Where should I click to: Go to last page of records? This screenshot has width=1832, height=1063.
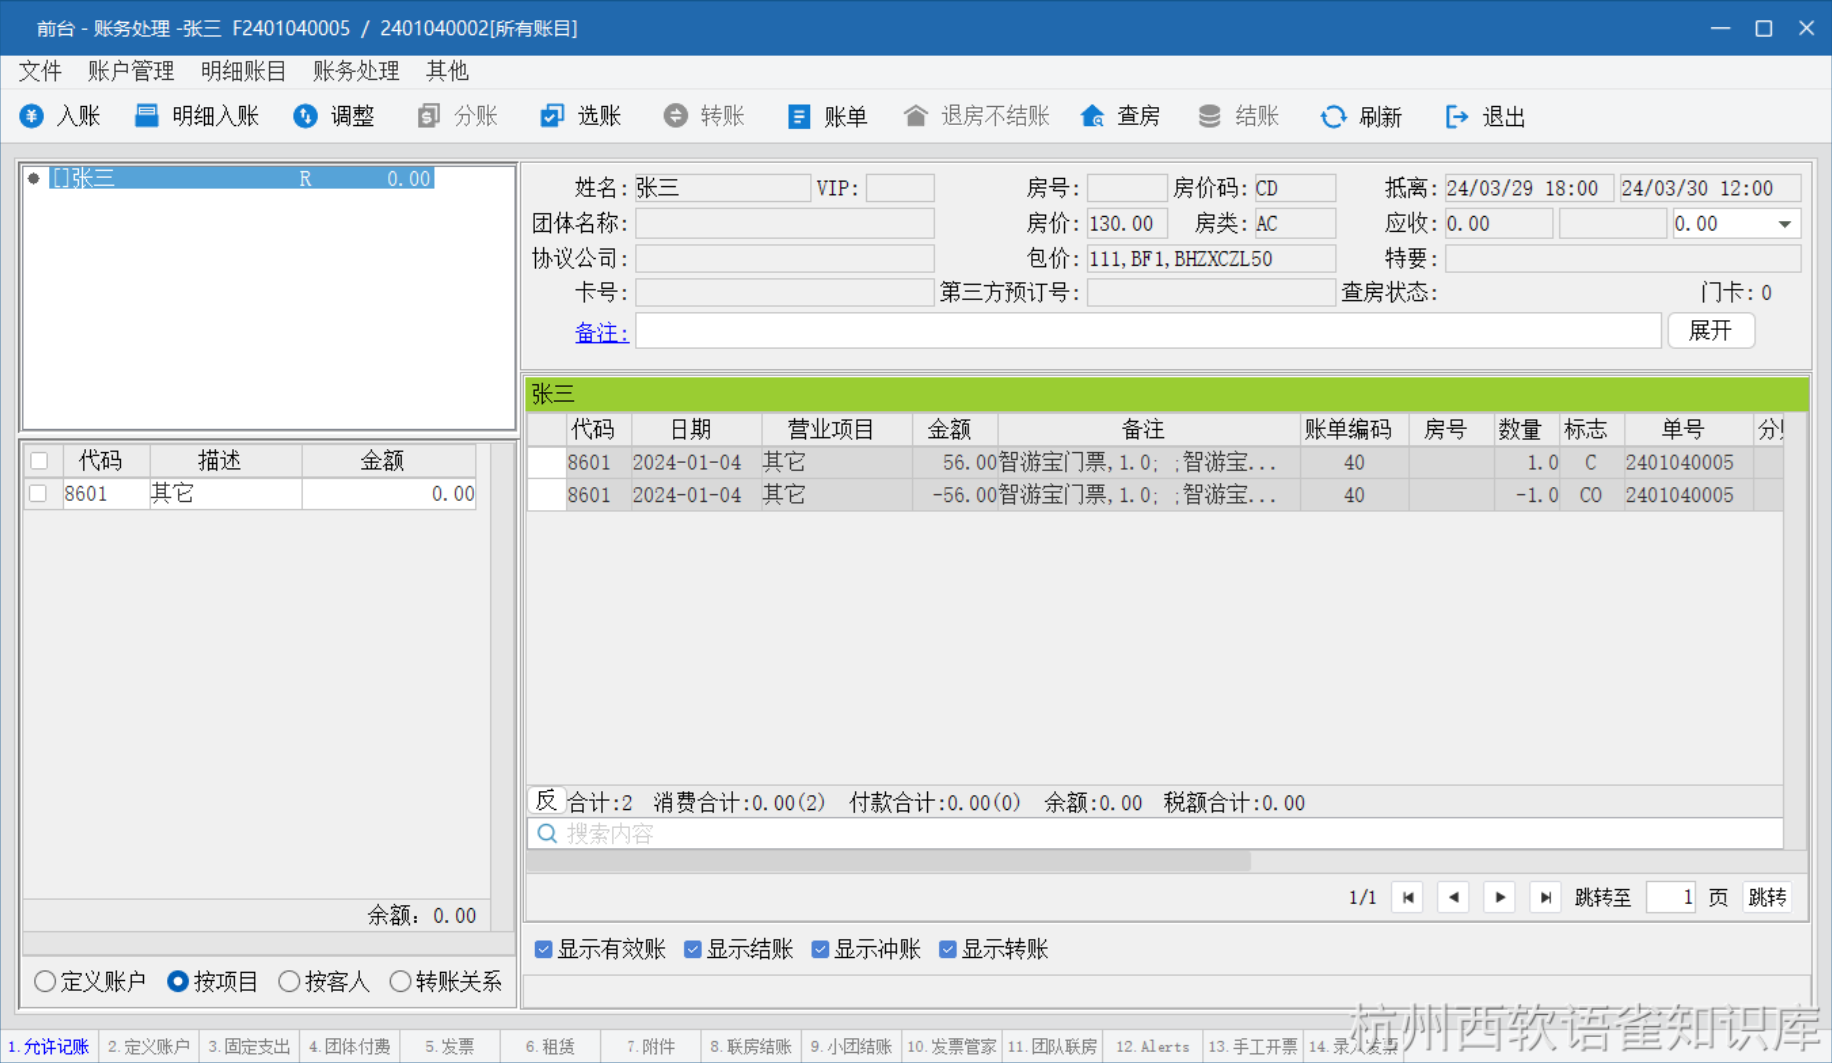pyautogui.click(x=1546, y=897)
